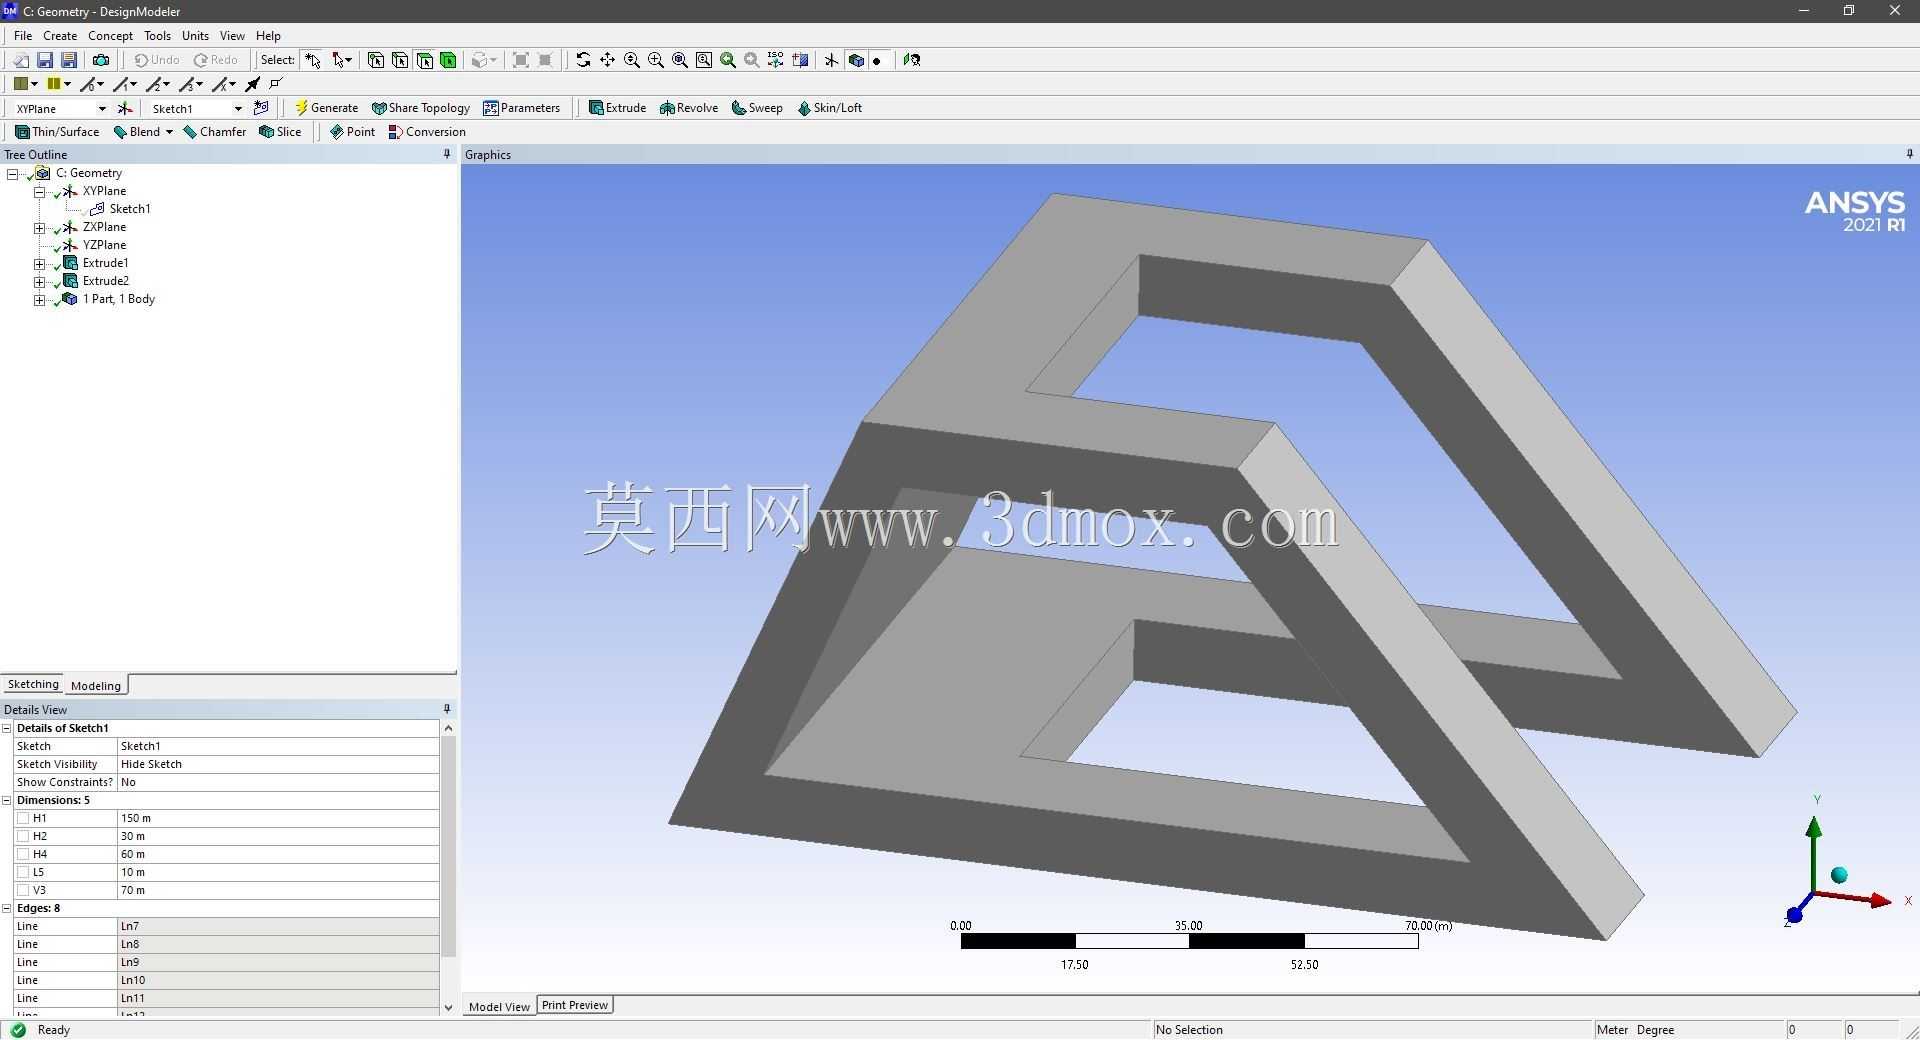This screenshot has width=1920, height=1040.
Task: Expand the ZXPlane tree node
Action: 39,228
